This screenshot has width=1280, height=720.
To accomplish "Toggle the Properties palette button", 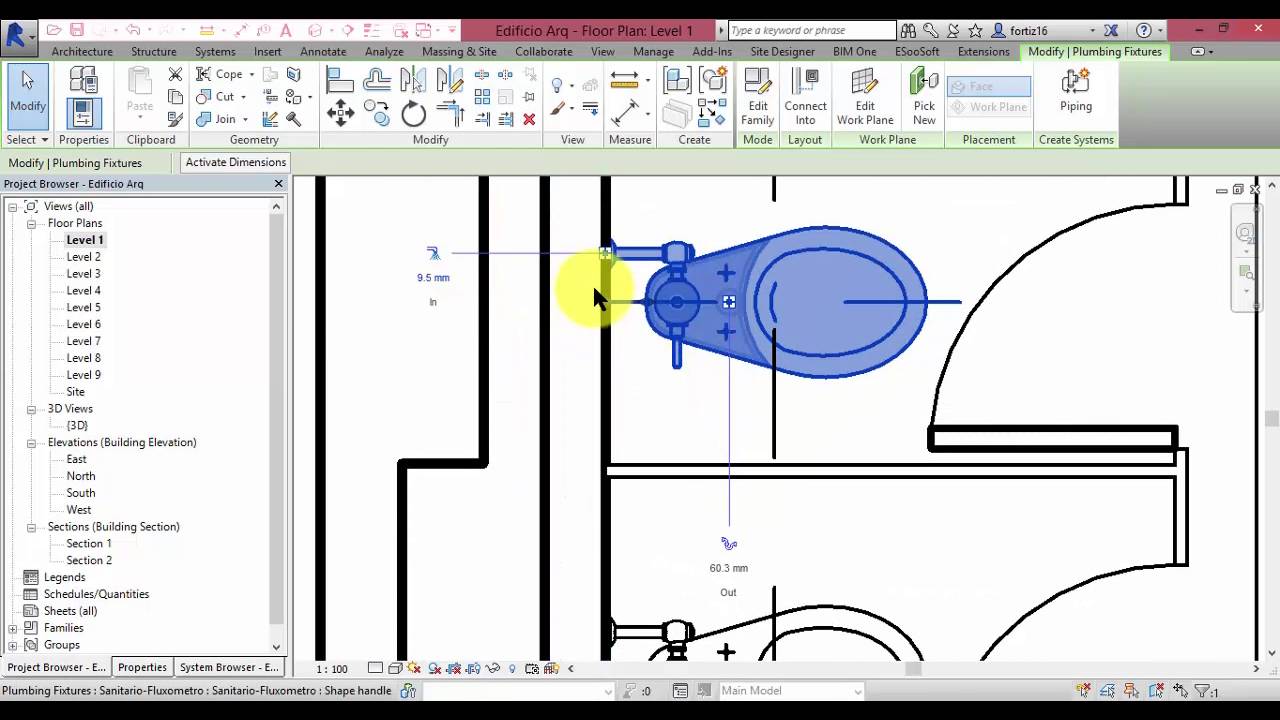I will [x=84, y=112].
